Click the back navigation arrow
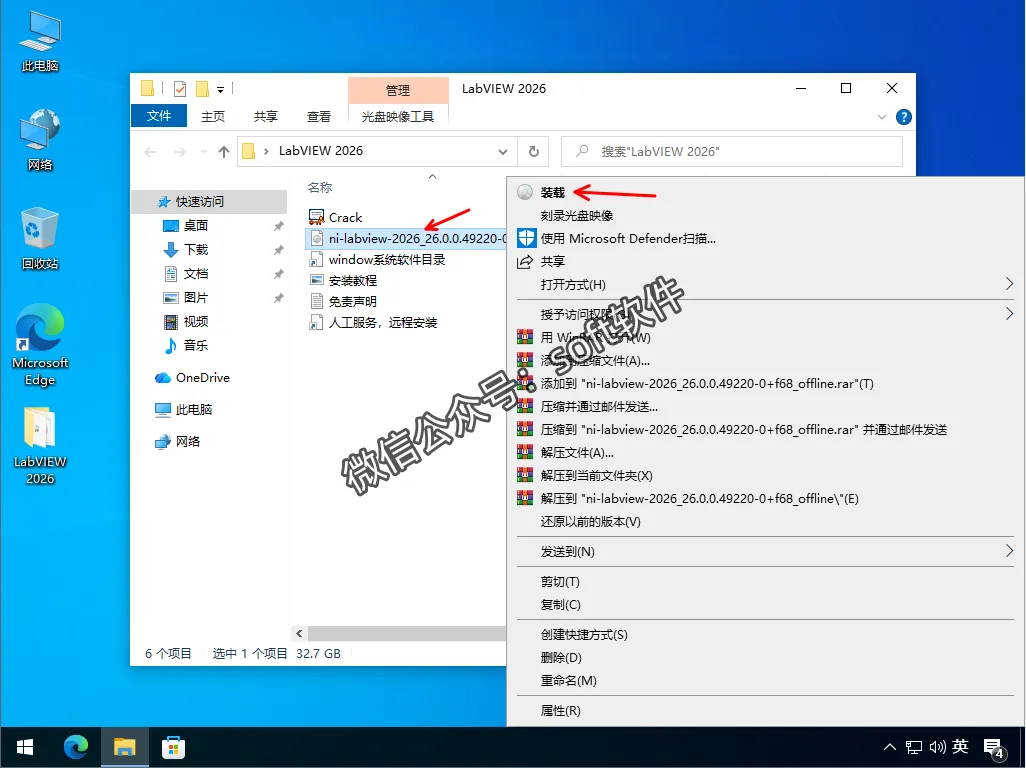 pos(150,152)
